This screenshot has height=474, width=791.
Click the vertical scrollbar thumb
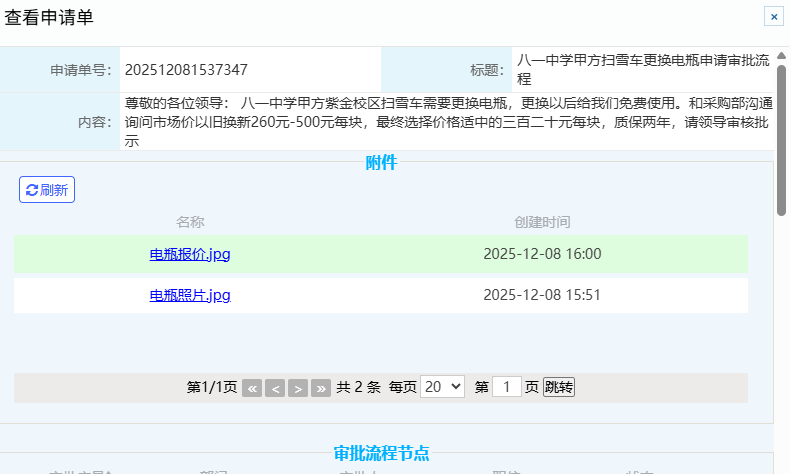point(782,140)
